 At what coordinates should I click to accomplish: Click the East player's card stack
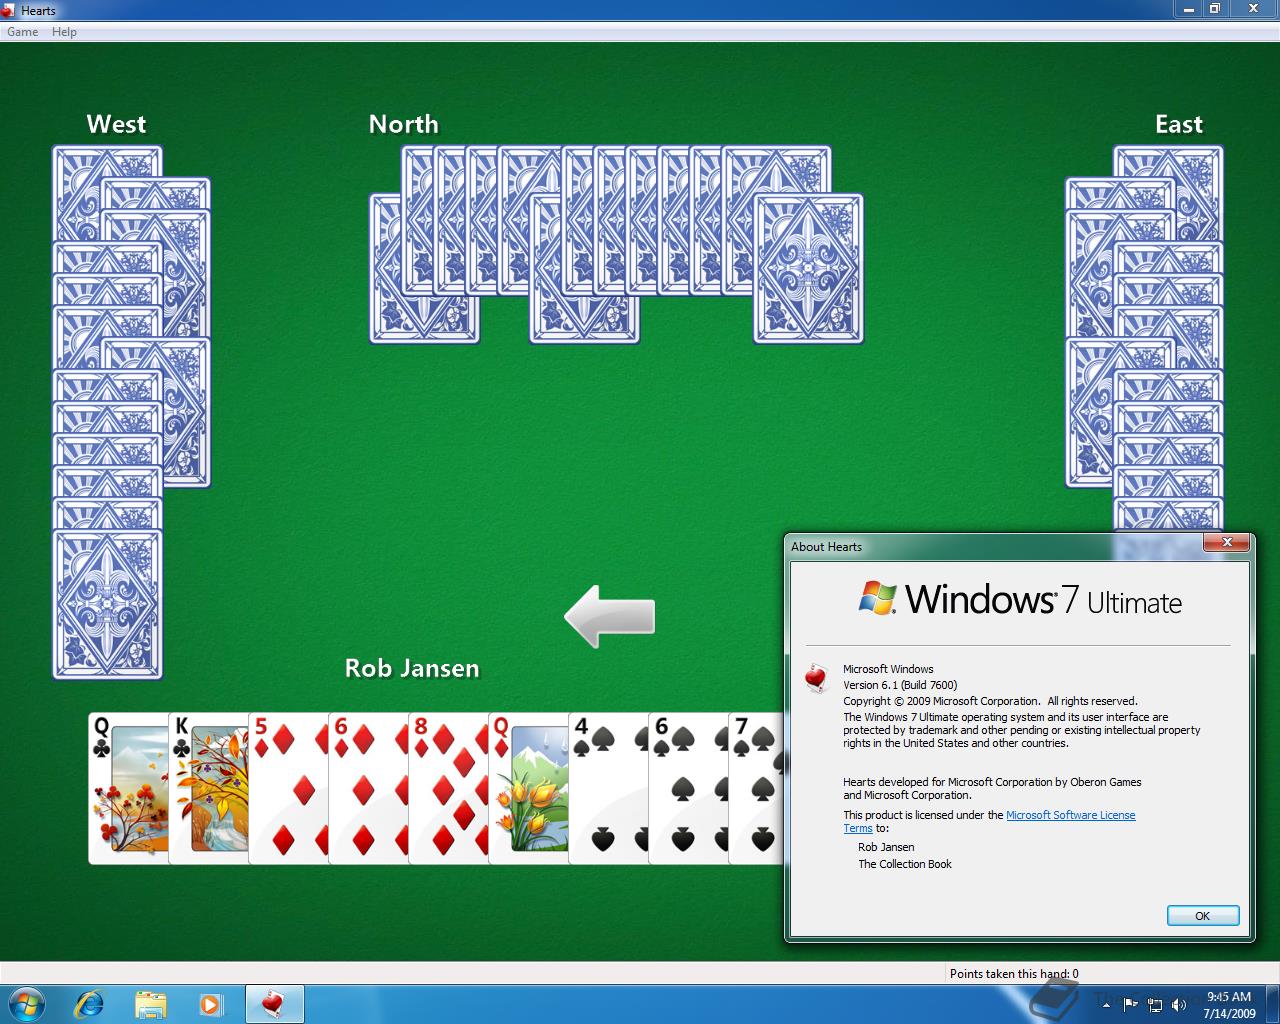click(x=1145, y=340)
